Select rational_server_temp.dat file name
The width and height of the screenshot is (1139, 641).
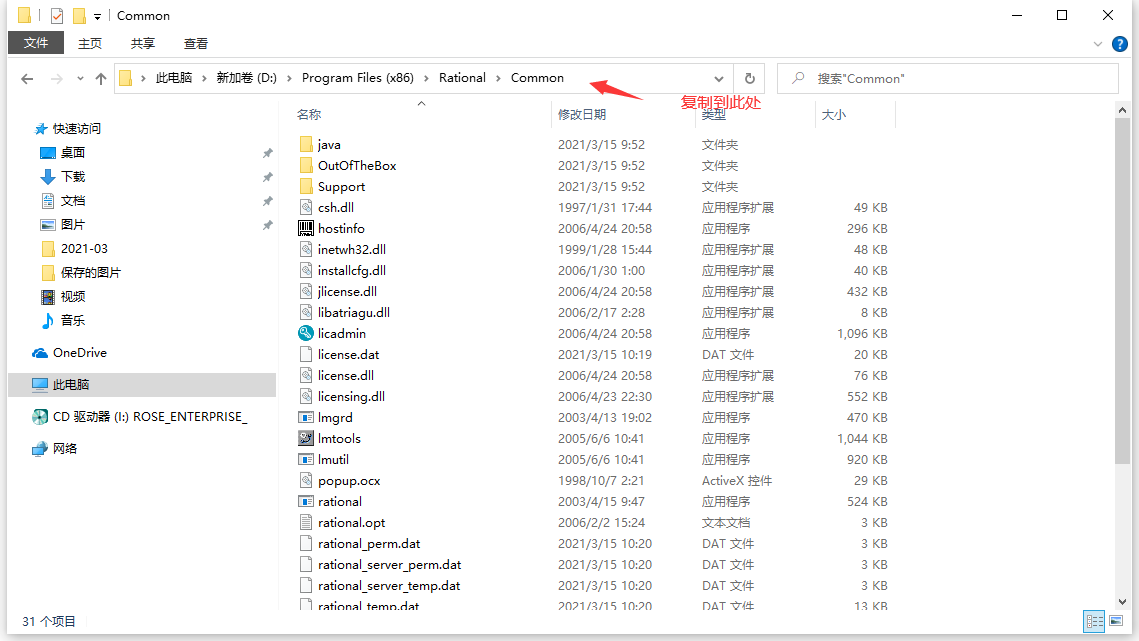pos(389,586)
